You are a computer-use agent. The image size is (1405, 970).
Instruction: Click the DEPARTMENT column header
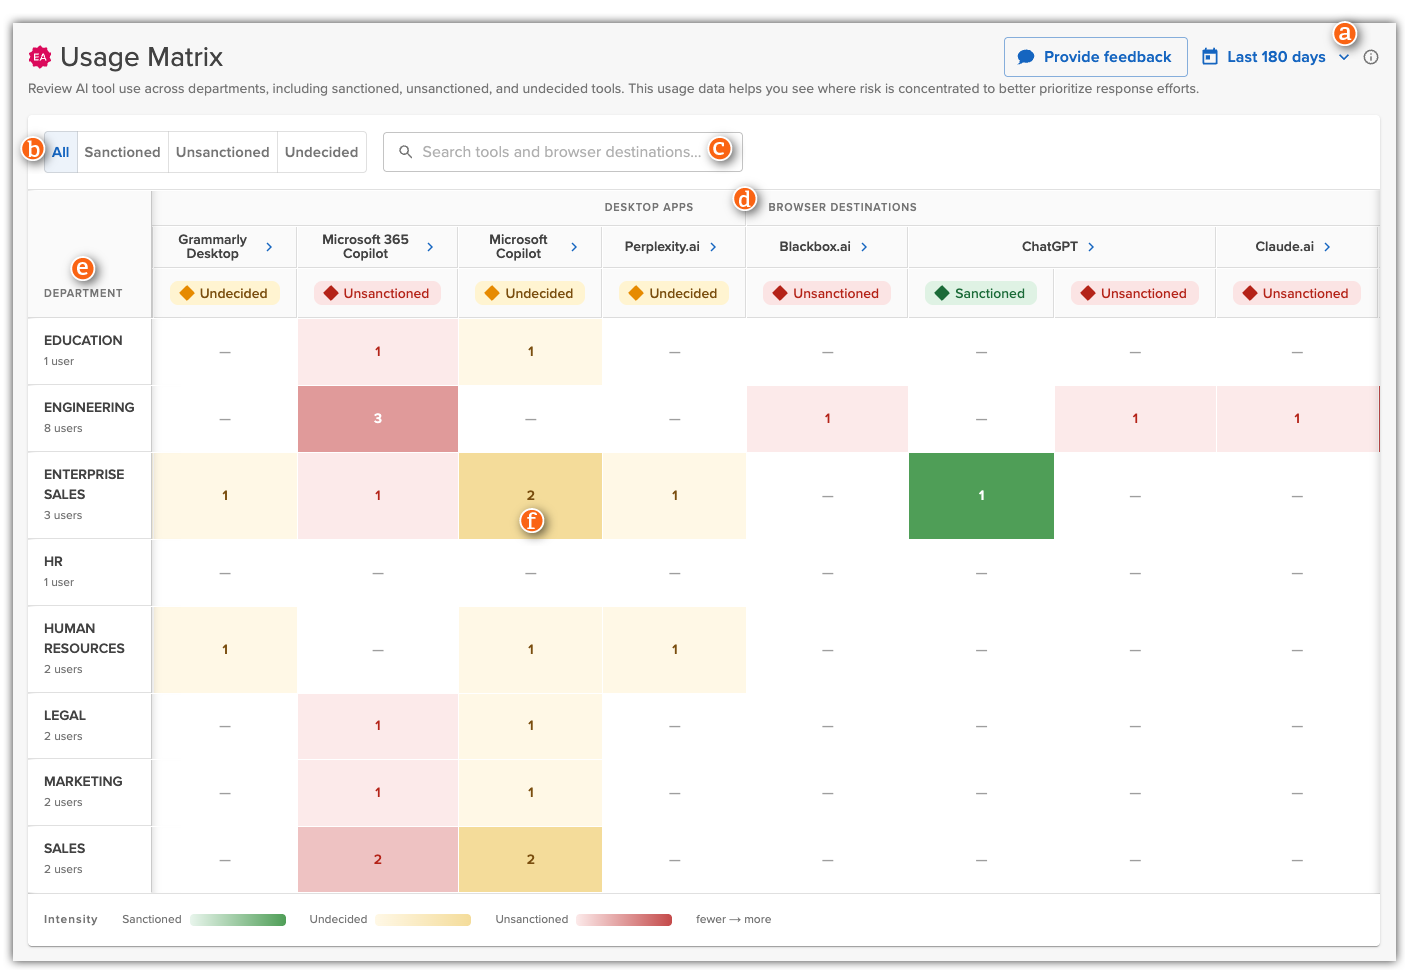click(83, 293)
